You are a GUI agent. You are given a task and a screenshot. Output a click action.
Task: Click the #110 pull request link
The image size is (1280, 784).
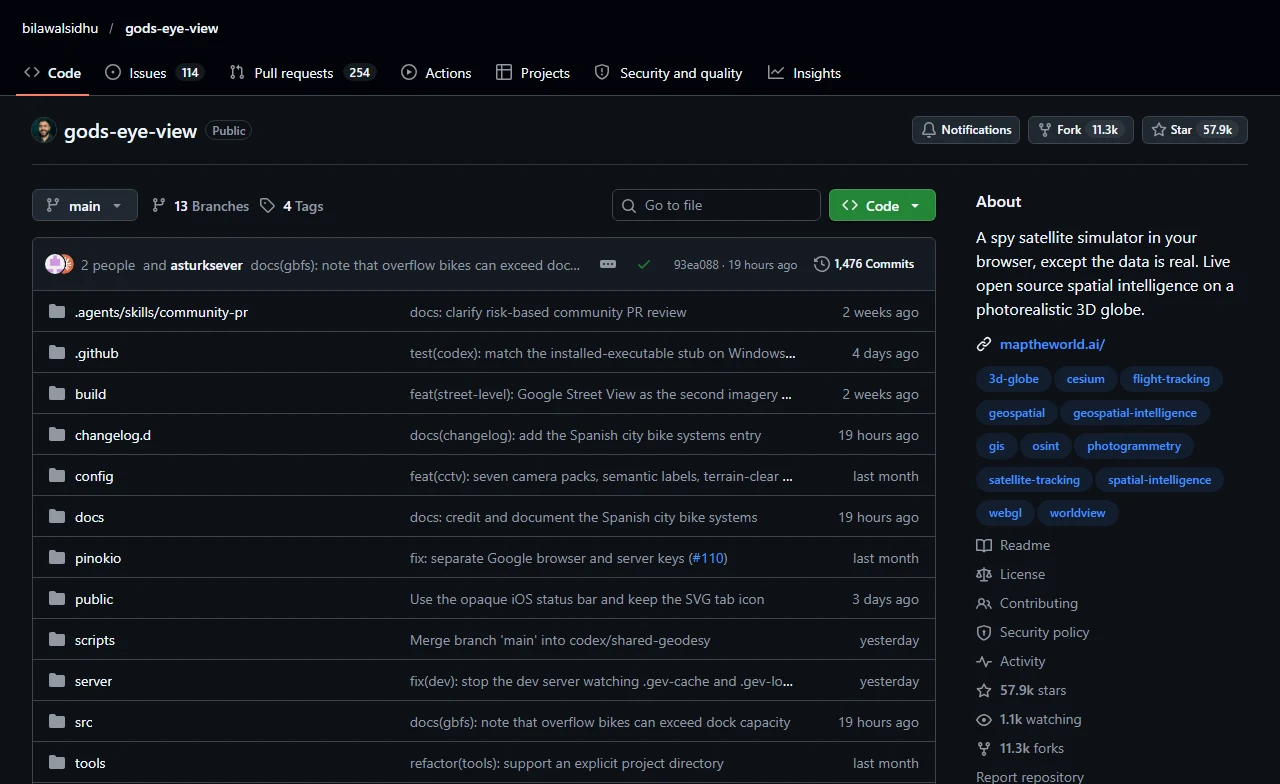click(708, 558)
